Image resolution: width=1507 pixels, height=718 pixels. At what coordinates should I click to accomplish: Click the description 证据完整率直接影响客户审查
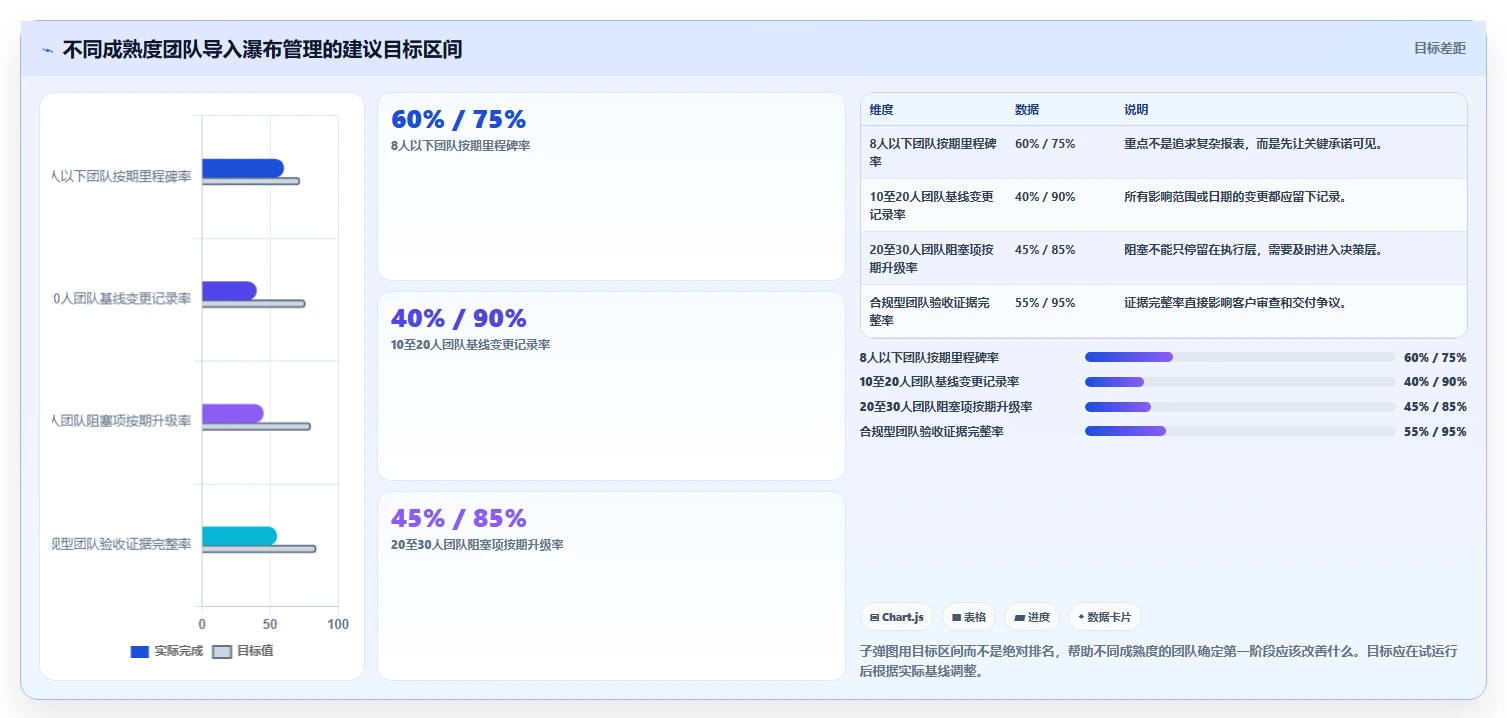point(1235,302)
